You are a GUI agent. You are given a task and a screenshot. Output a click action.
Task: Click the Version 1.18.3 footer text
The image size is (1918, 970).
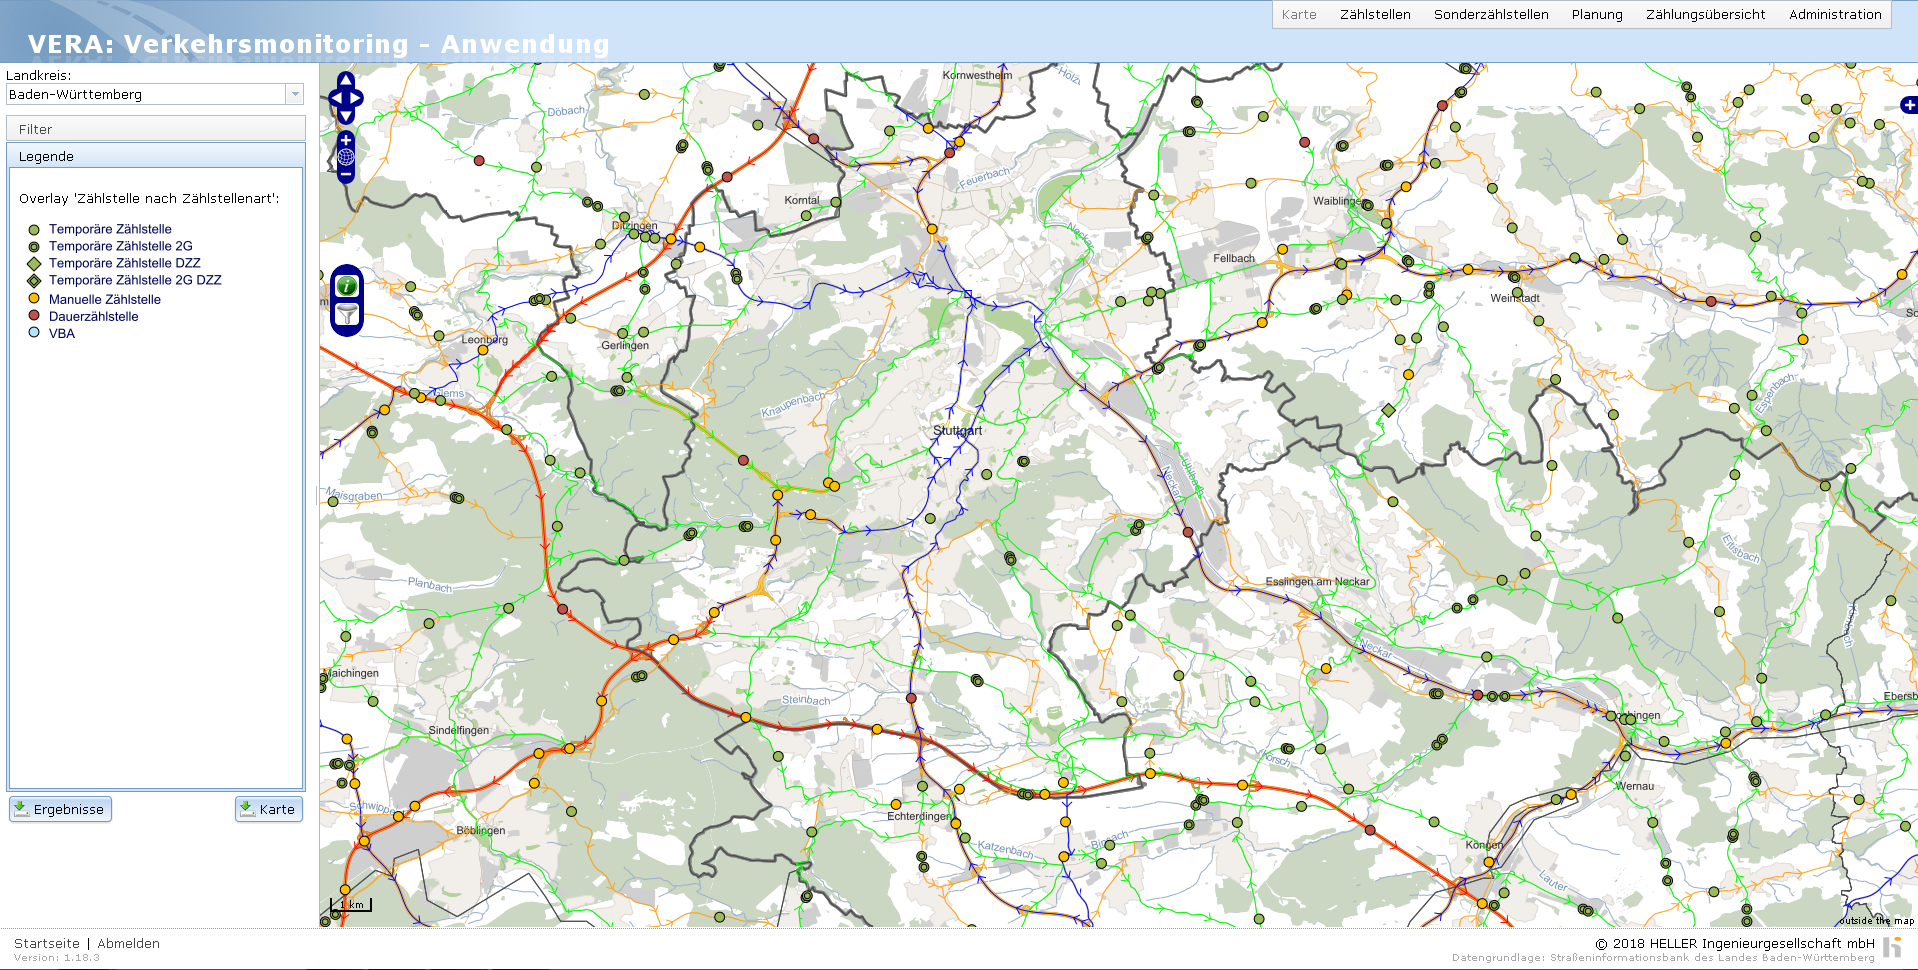coord(57,958)
